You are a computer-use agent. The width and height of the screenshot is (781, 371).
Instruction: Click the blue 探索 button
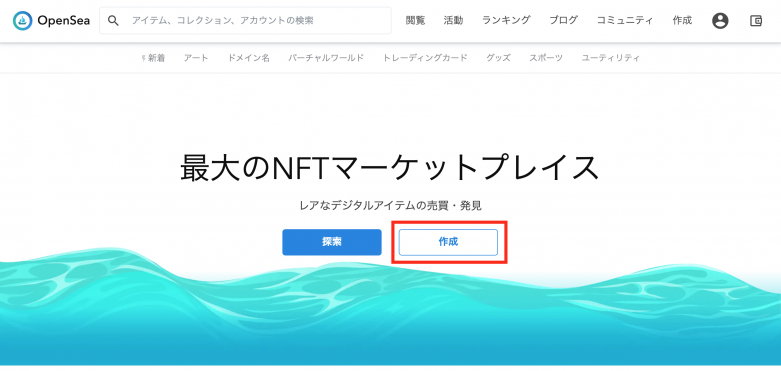332,243
